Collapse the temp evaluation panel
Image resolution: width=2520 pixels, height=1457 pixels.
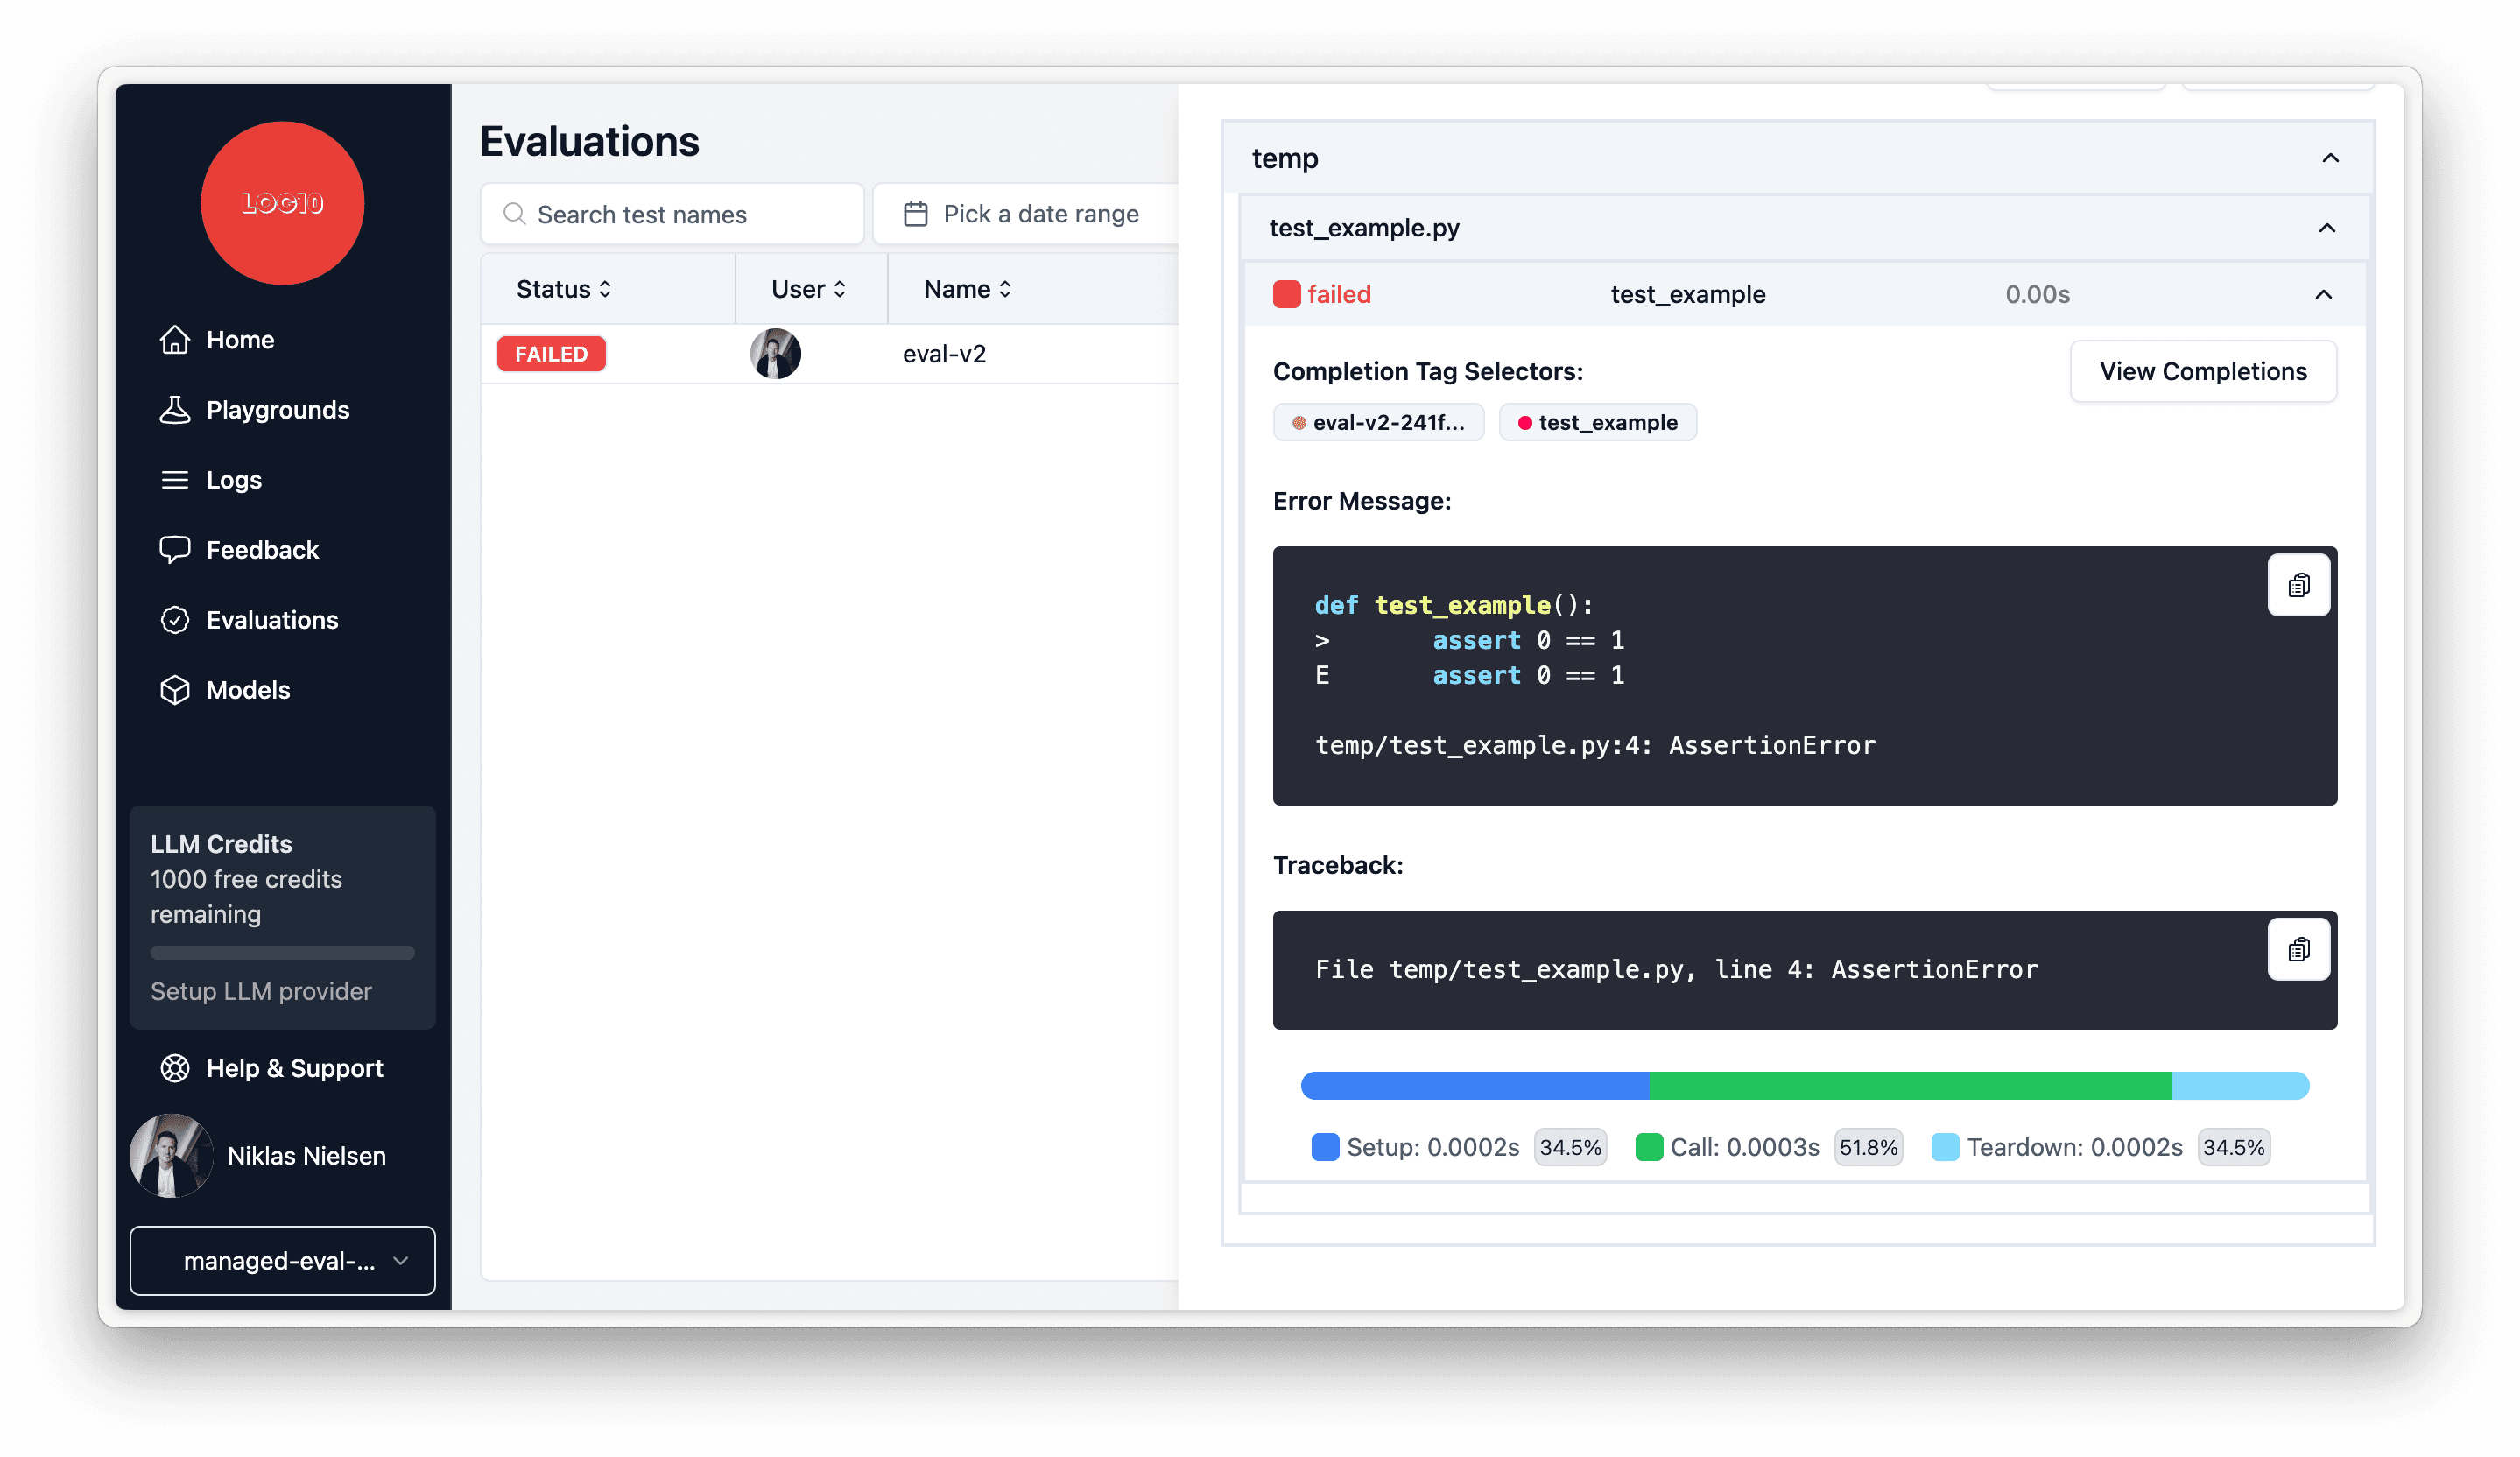click(x=2331, y=158)
